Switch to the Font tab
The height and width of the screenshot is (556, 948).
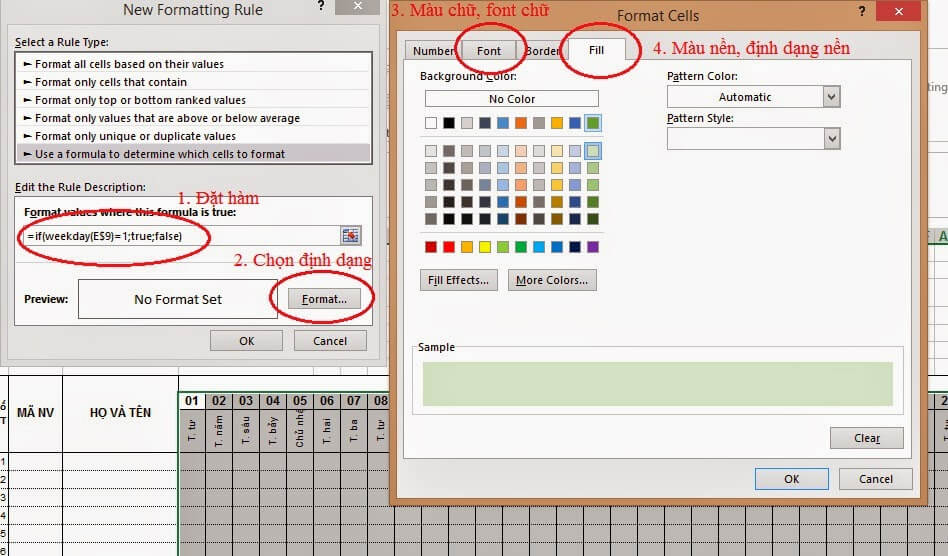click(489, 50)
